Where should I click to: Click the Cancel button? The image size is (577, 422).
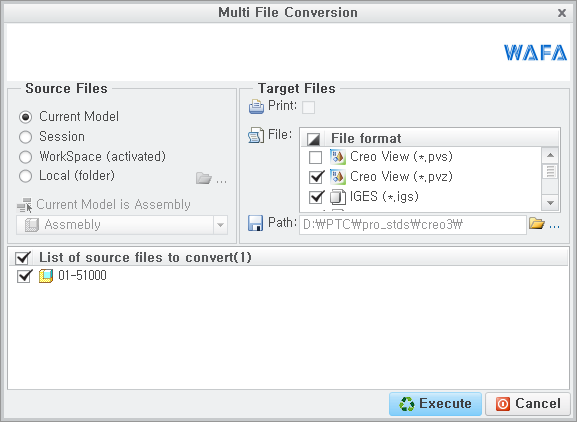pos(528,404)
